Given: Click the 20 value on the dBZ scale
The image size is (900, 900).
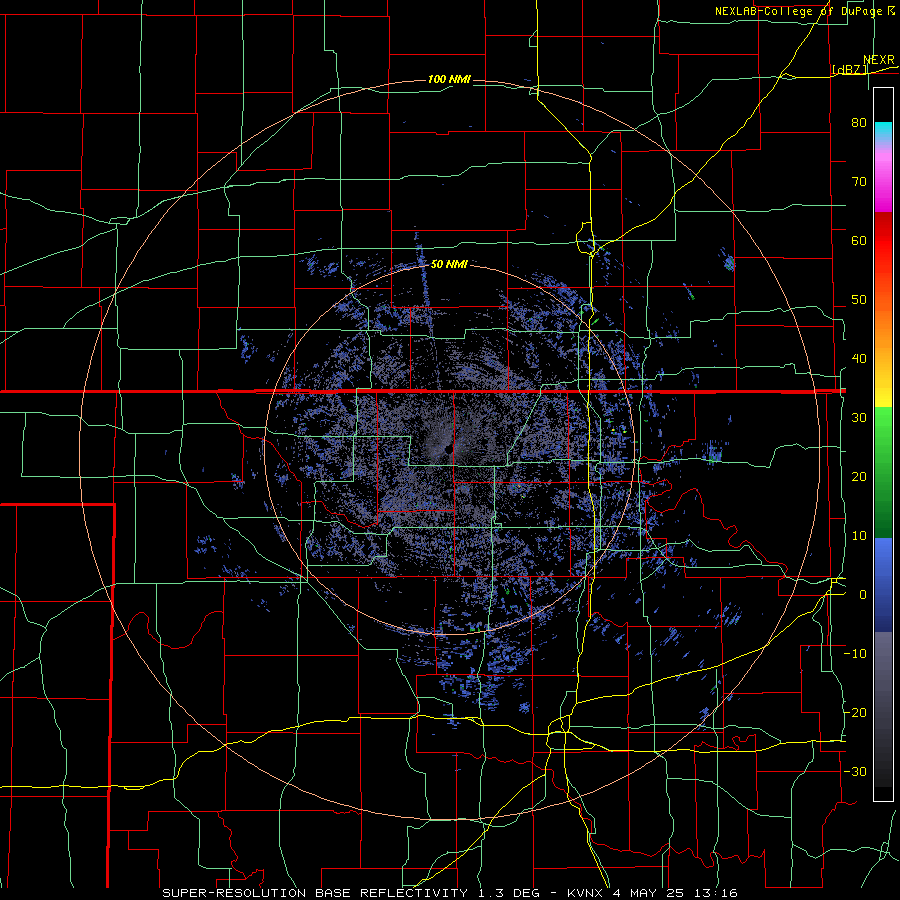Looking at the screenshot, I should [x=859, y=476].
